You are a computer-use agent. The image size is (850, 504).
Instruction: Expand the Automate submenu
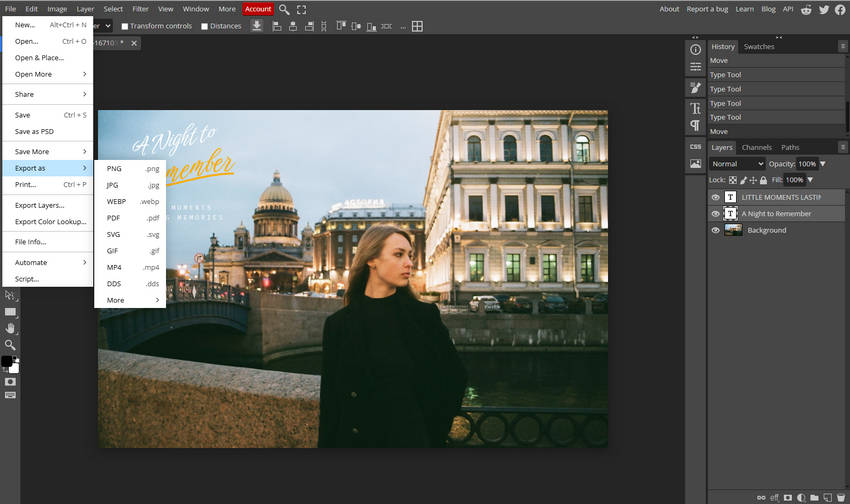tap(48, 262)
